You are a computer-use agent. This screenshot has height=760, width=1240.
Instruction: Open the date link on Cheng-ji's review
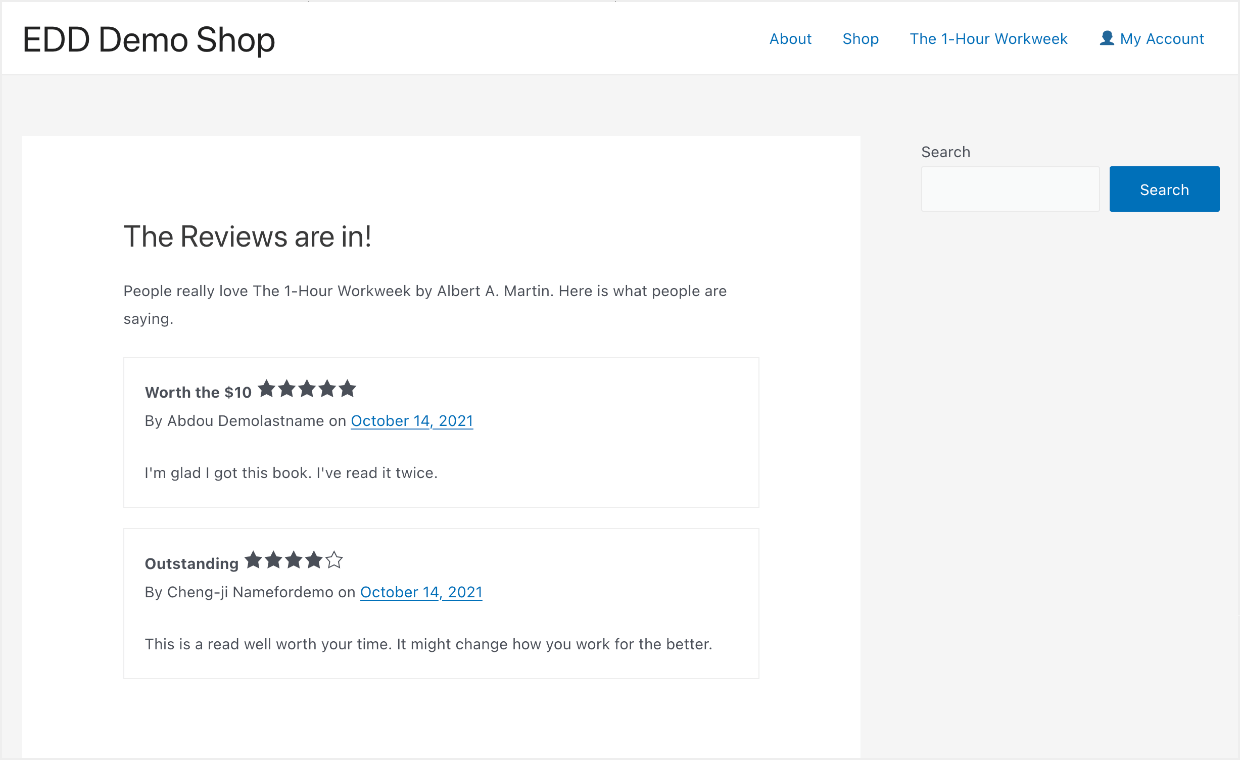421,592
